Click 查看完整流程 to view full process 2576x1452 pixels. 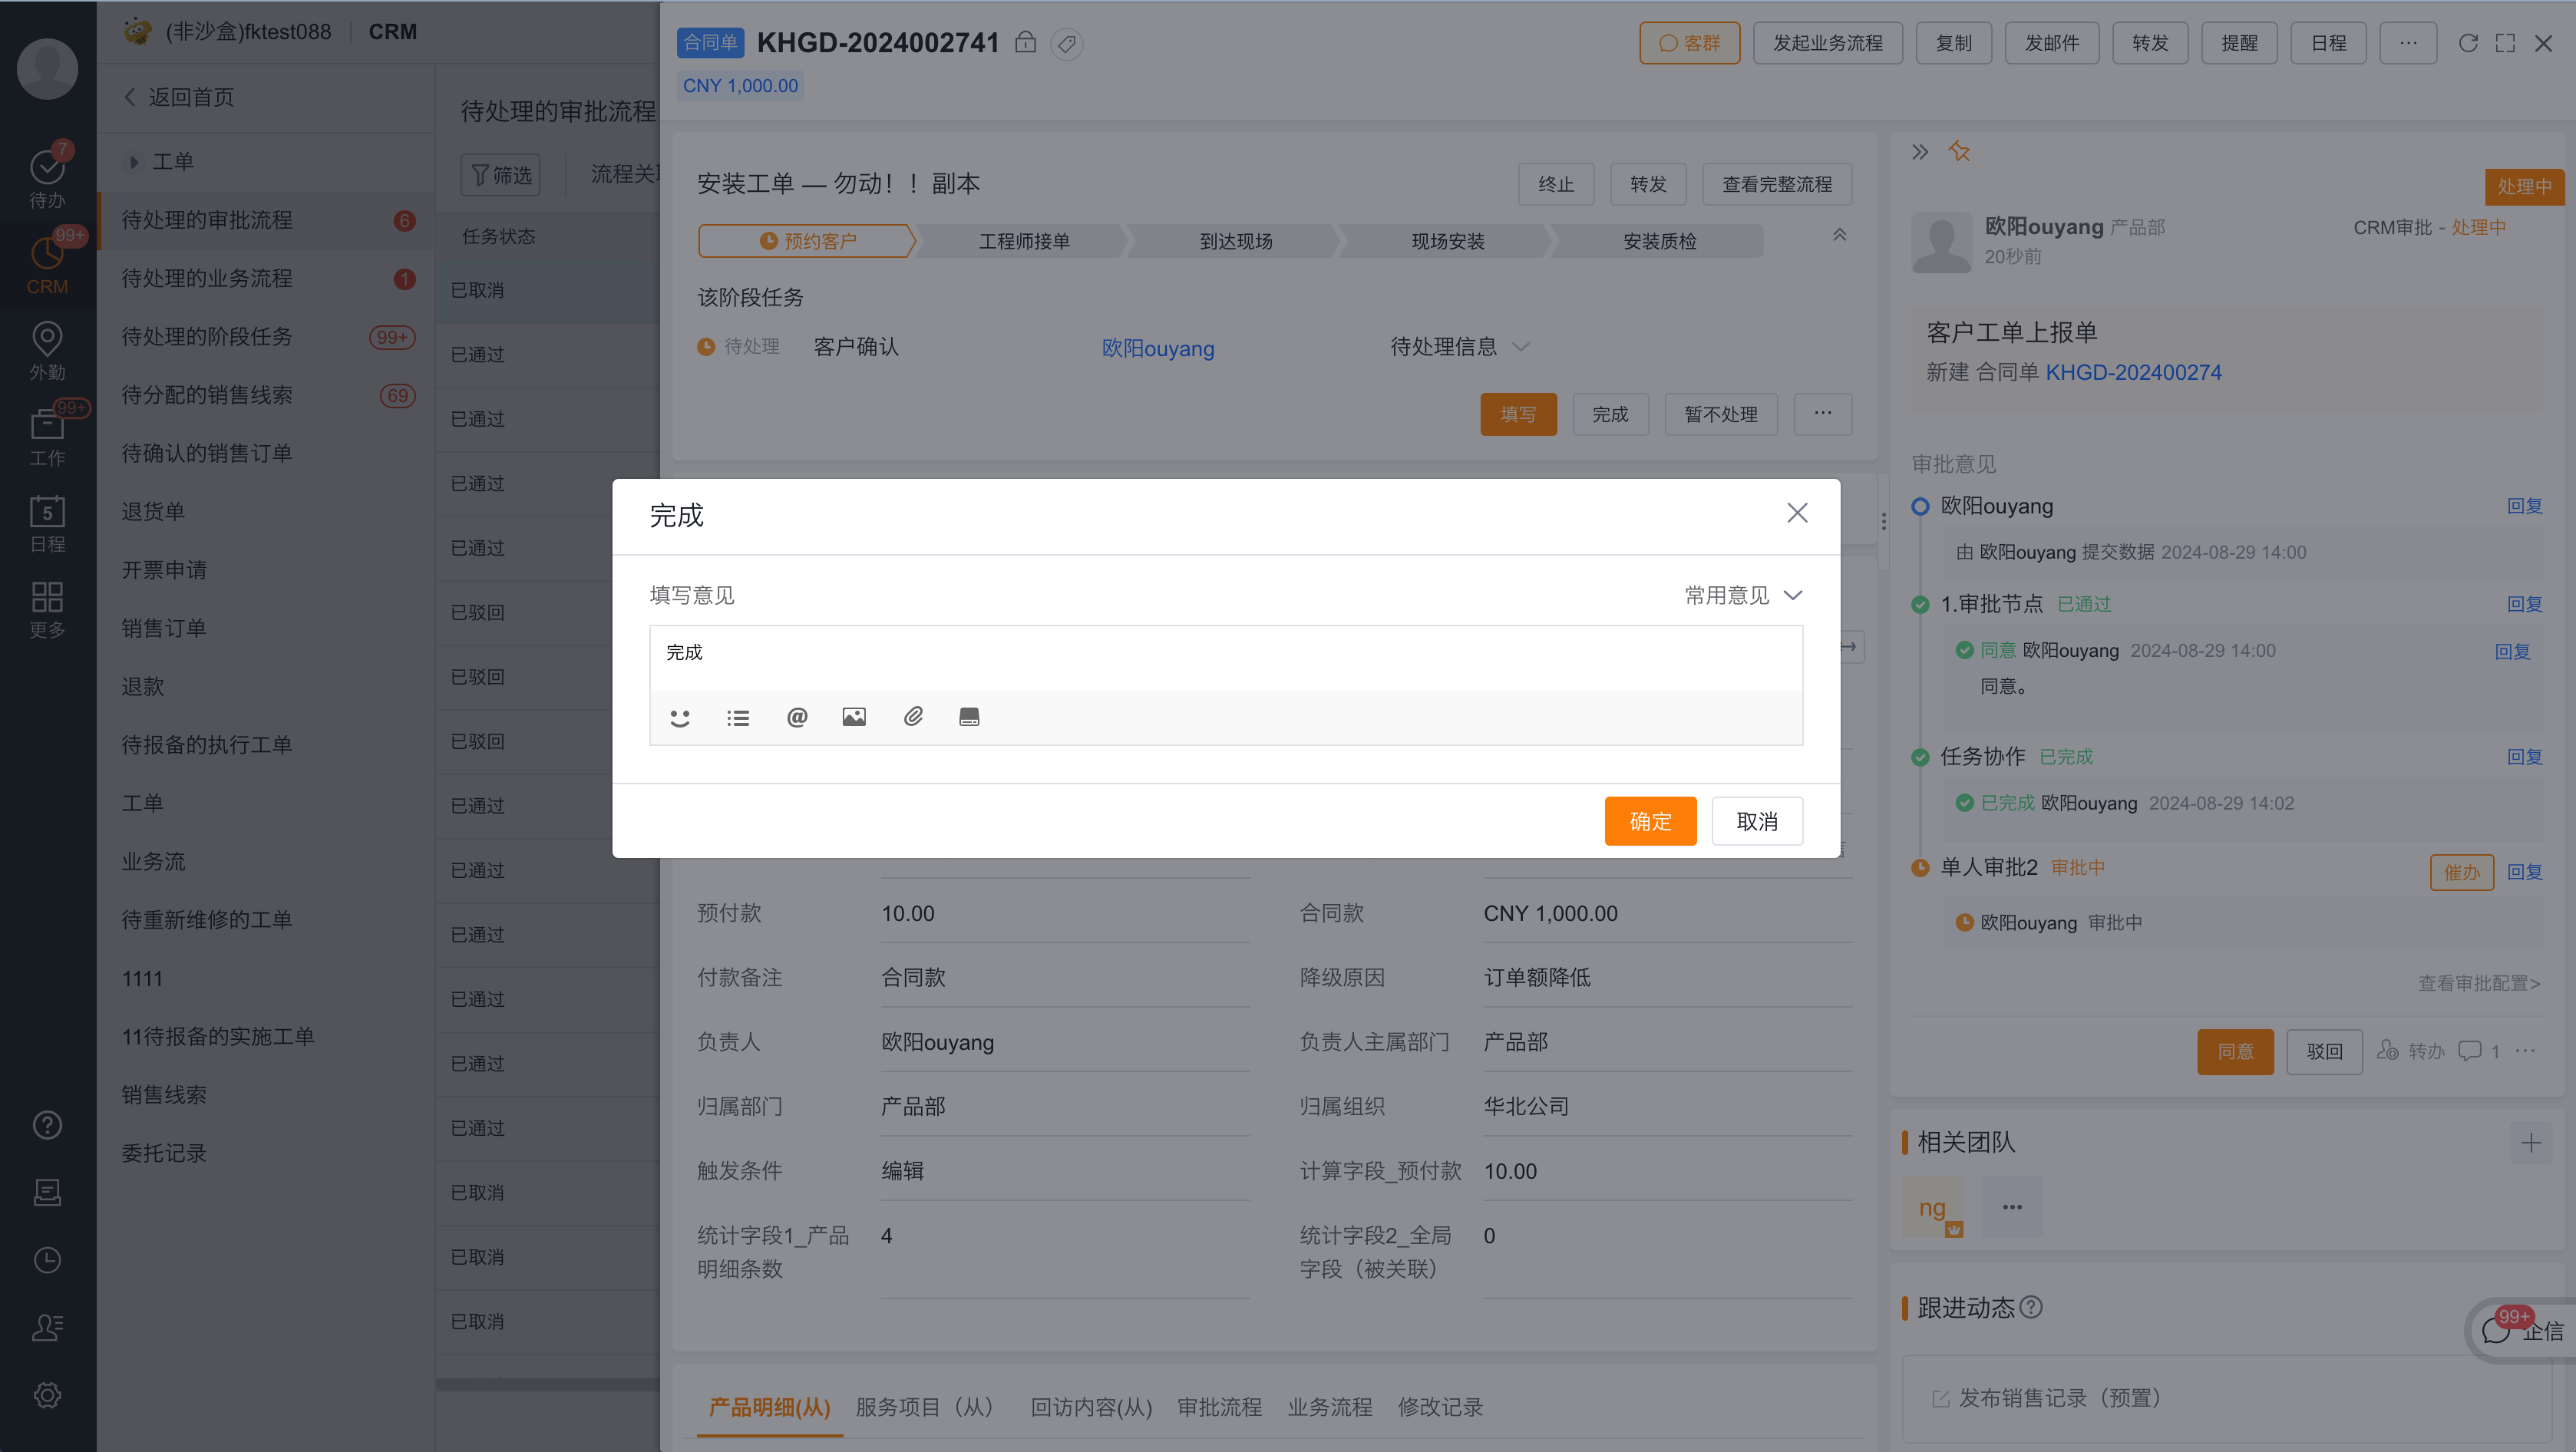tap(1777, 184)
